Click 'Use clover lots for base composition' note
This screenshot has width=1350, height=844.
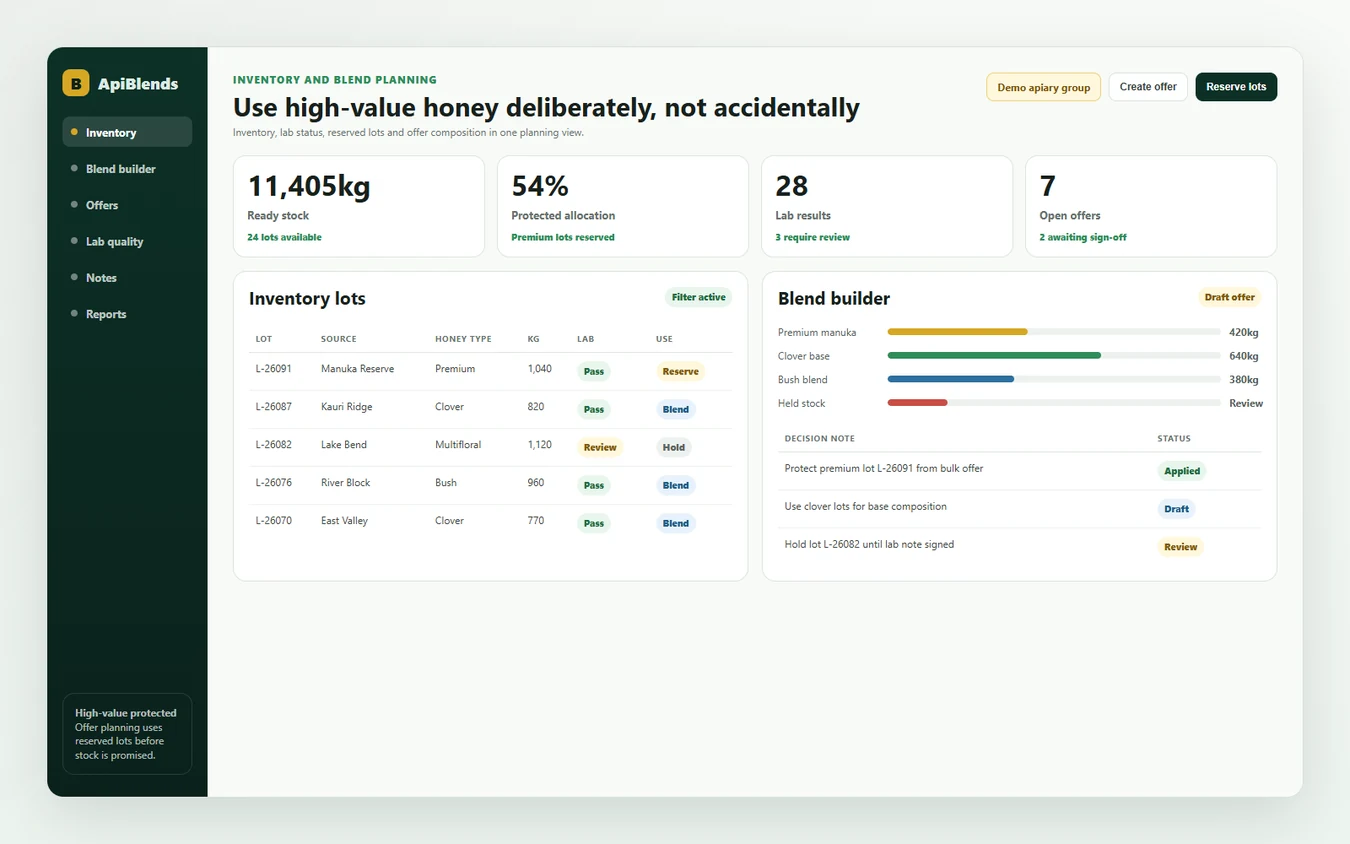click(x=866, y=506)
